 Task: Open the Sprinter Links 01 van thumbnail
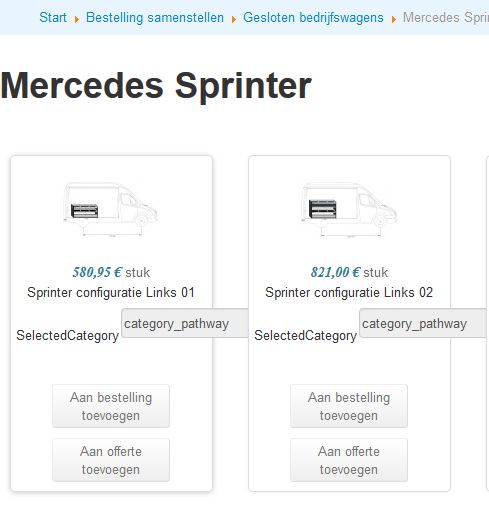[111, 209]
